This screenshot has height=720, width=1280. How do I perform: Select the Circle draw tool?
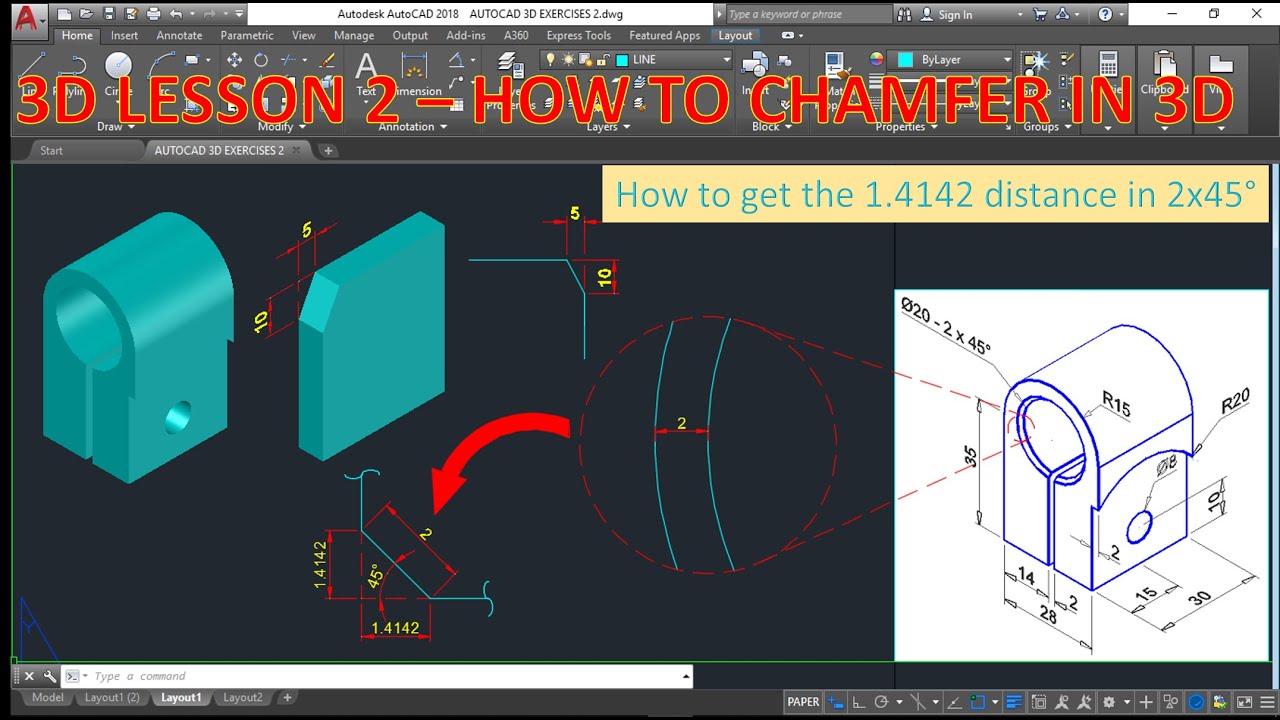tap(119, 66)
